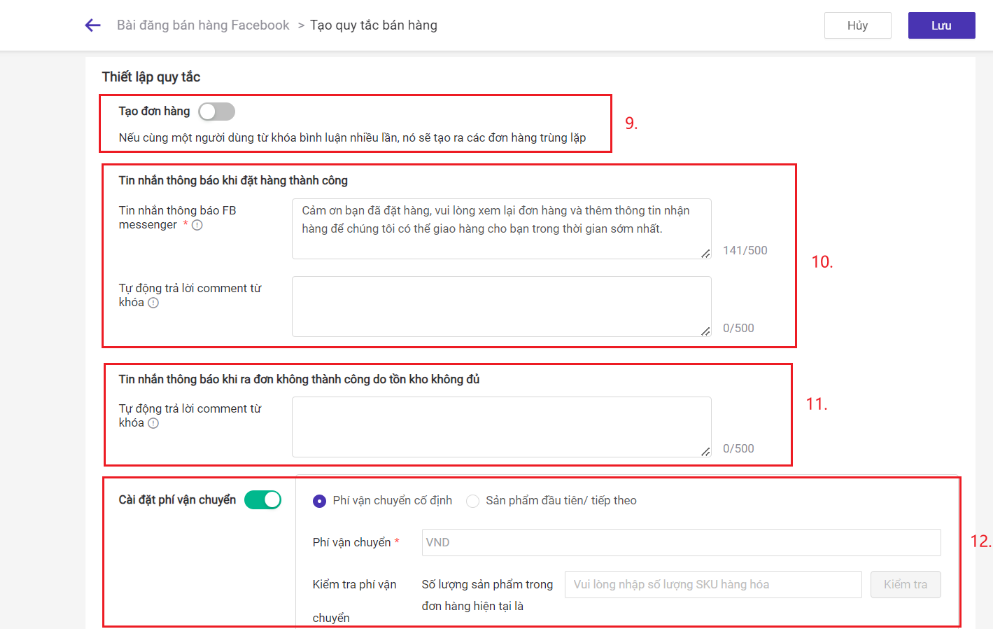
Task: Cancel editing with the 'Hủy' button
Action: coord(857,25)
